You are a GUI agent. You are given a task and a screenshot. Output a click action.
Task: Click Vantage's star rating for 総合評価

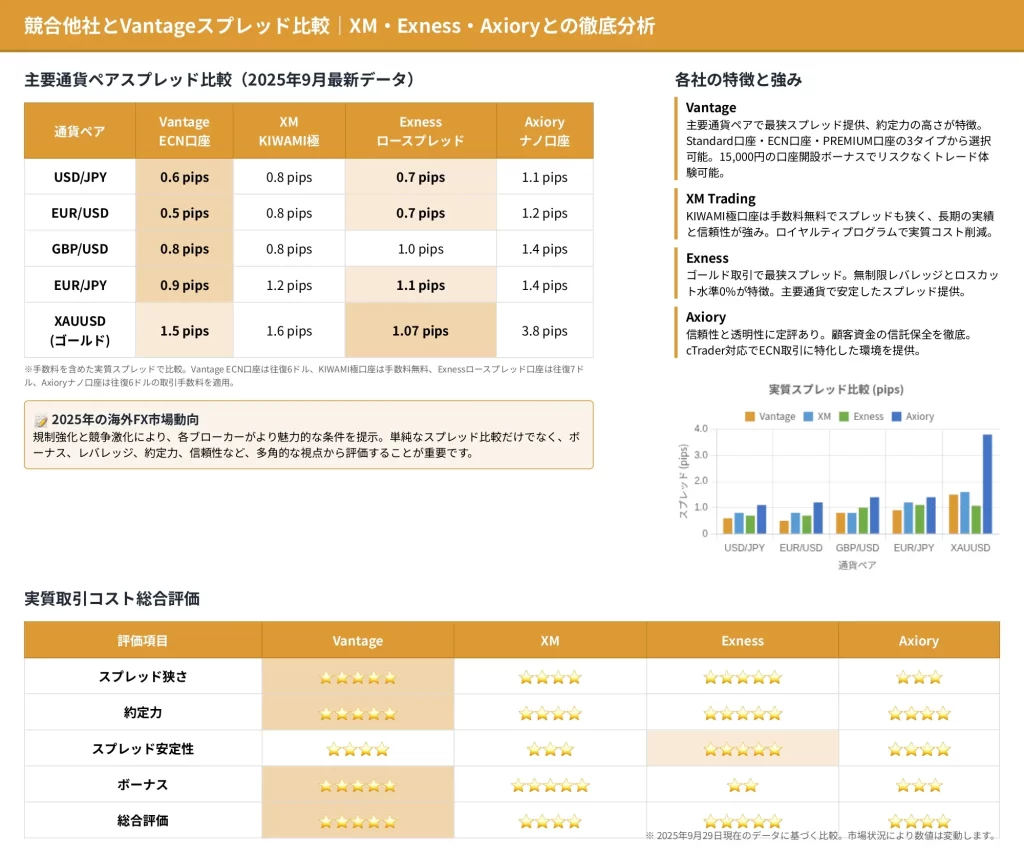coord(357,821)
